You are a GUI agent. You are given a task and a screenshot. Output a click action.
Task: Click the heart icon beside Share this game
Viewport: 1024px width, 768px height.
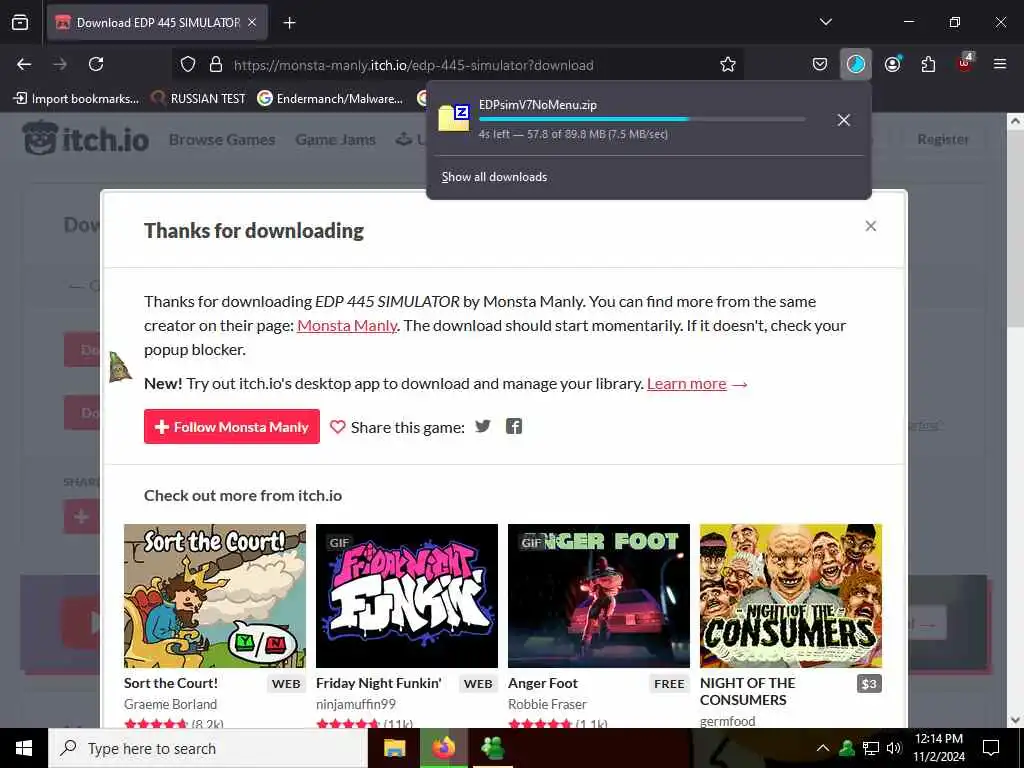click(338, 427)
